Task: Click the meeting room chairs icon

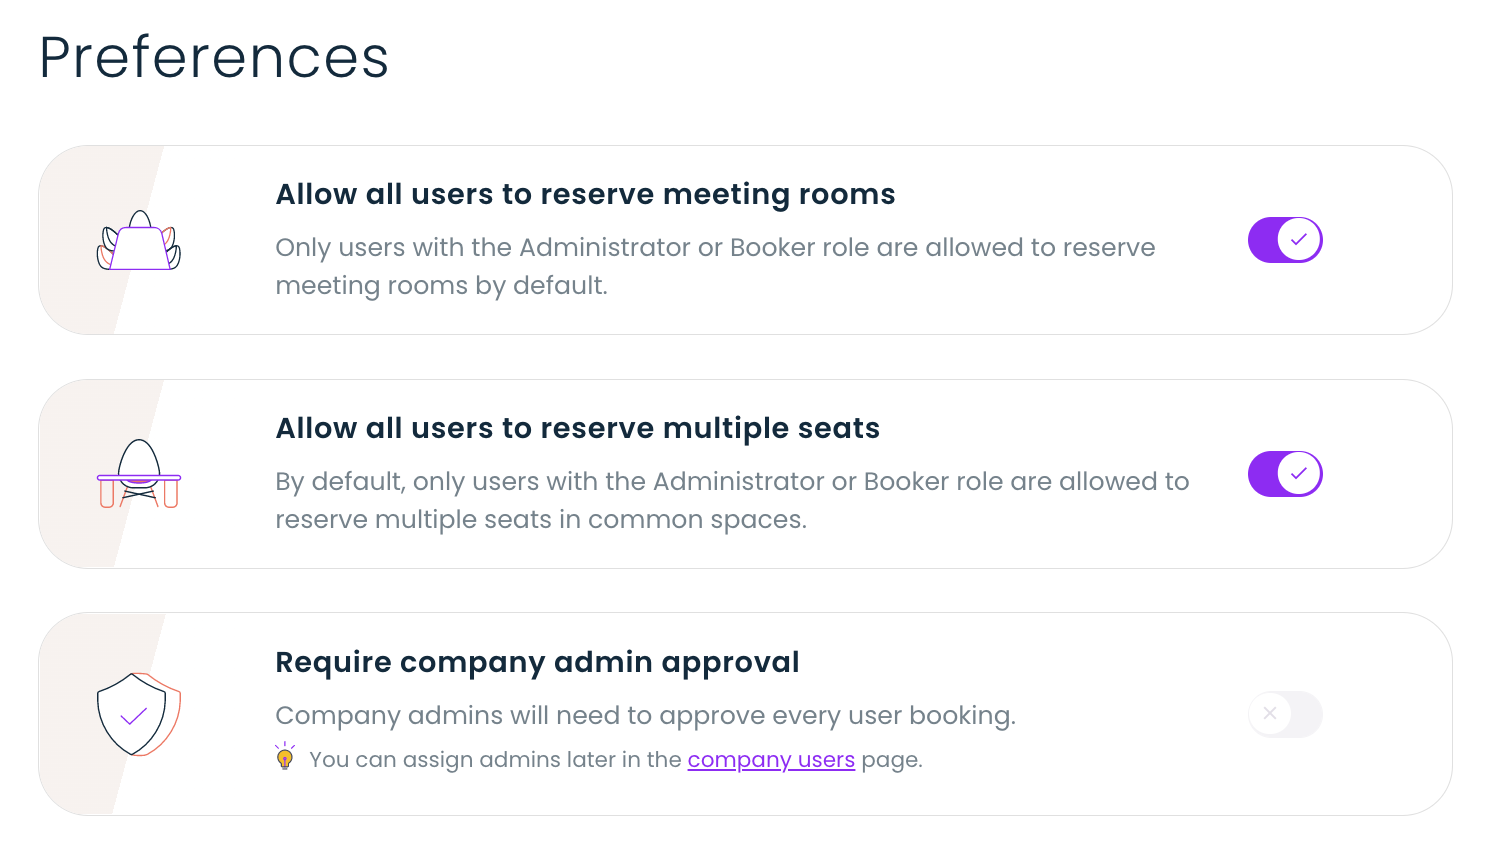Action: (x=138, y=240)
